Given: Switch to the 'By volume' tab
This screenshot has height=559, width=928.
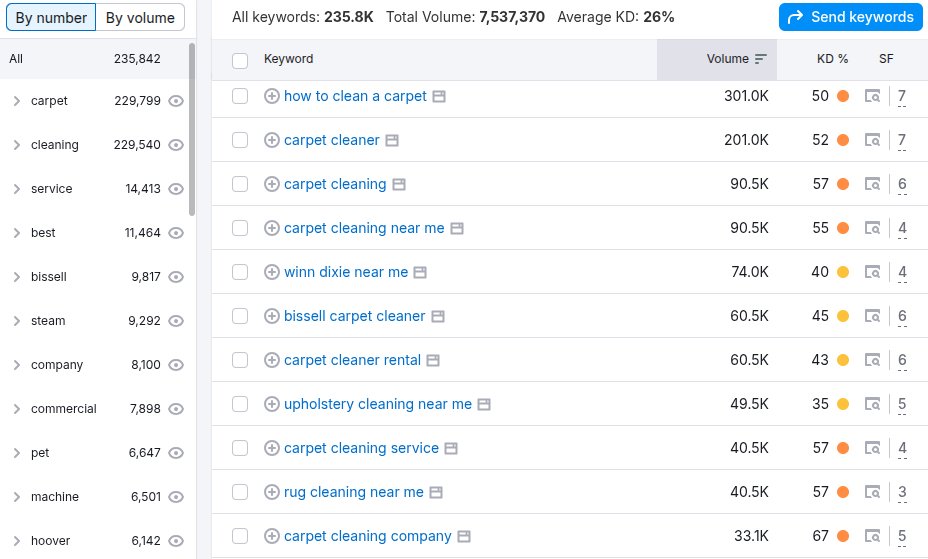Looking at the screenshot, I should click(140, 18).
